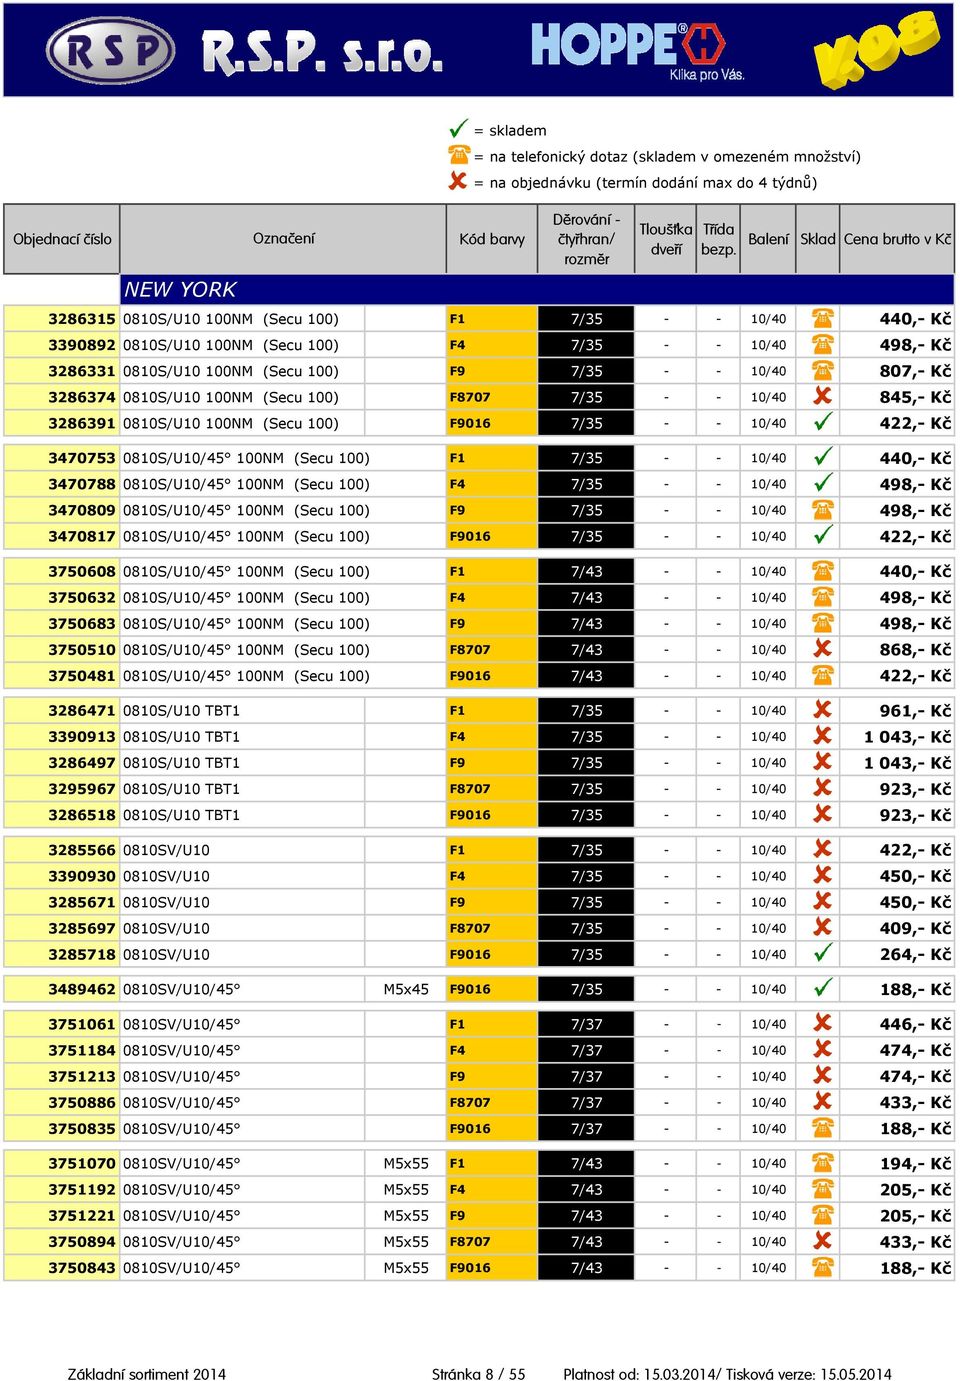This screenshot has width=960, height=1381.
Task: Click the 'Děrování - čtyřhran/ rozměr' column header
Action: (586, 239)
